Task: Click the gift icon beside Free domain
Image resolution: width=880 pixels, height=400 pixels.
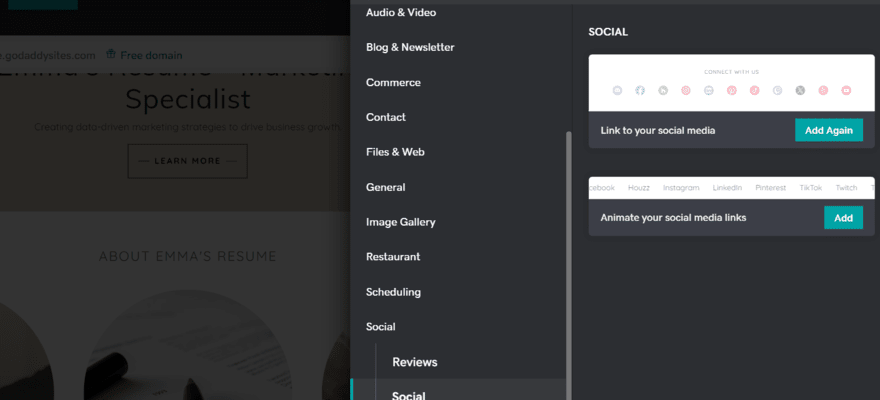Action: click(111, 54)
